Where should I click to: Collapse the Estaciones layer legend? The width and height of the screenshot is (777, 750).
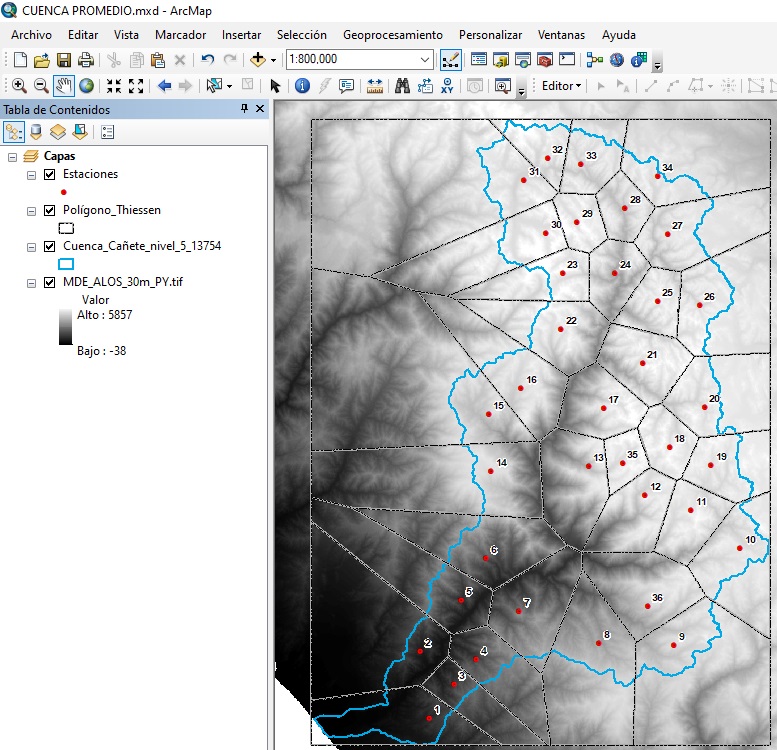click(x=31, y=175)
